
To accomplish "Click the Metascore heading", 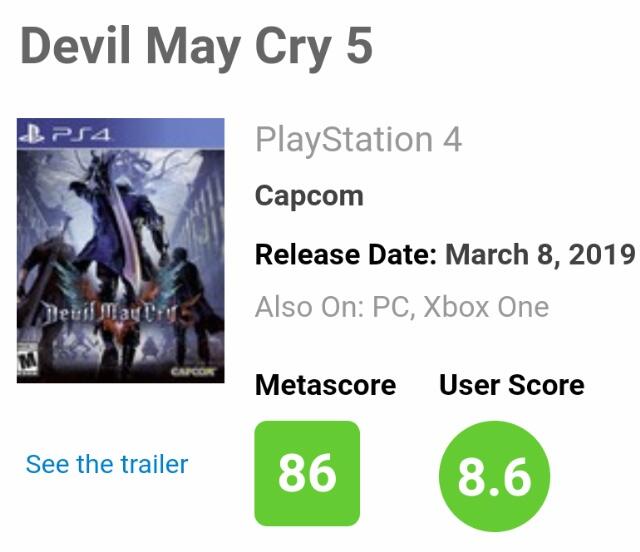I will [325, 385].
